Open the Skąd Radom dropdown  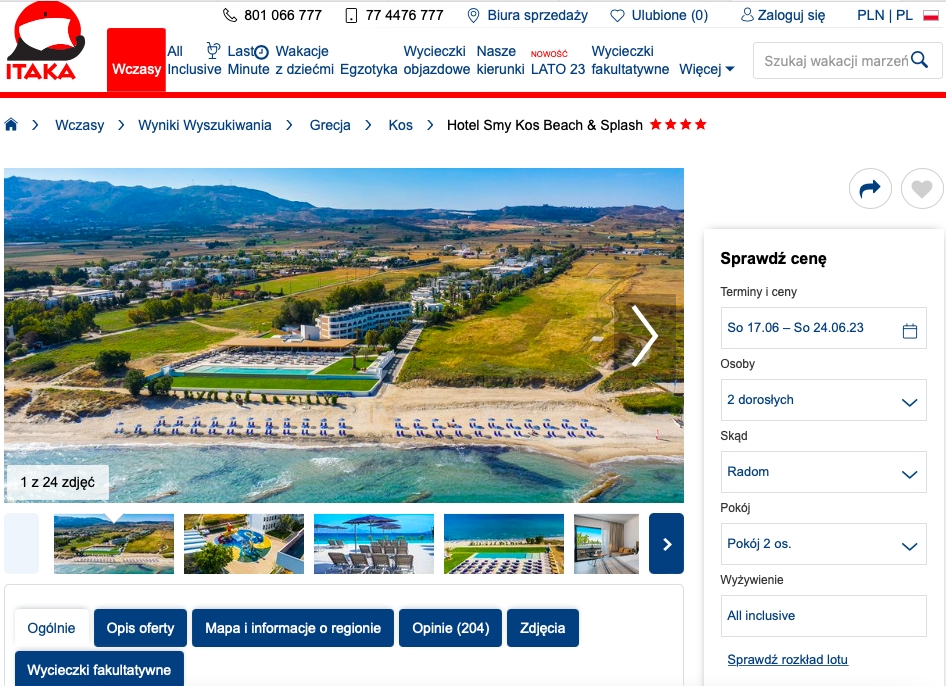pyautogui.click(x=824, y=472)
